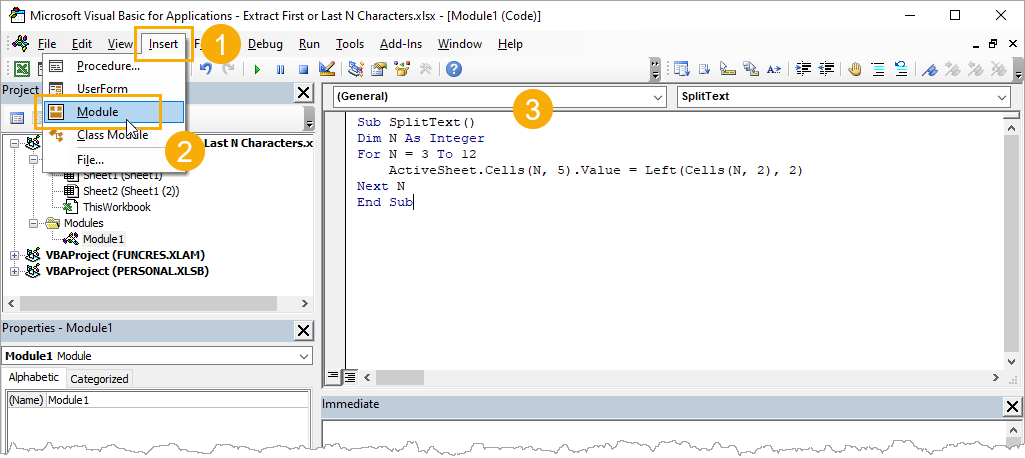Image resolution: width=1025 pixels, height=458 pixels.
Task: Open the File menu
Action: click(47, 44)
